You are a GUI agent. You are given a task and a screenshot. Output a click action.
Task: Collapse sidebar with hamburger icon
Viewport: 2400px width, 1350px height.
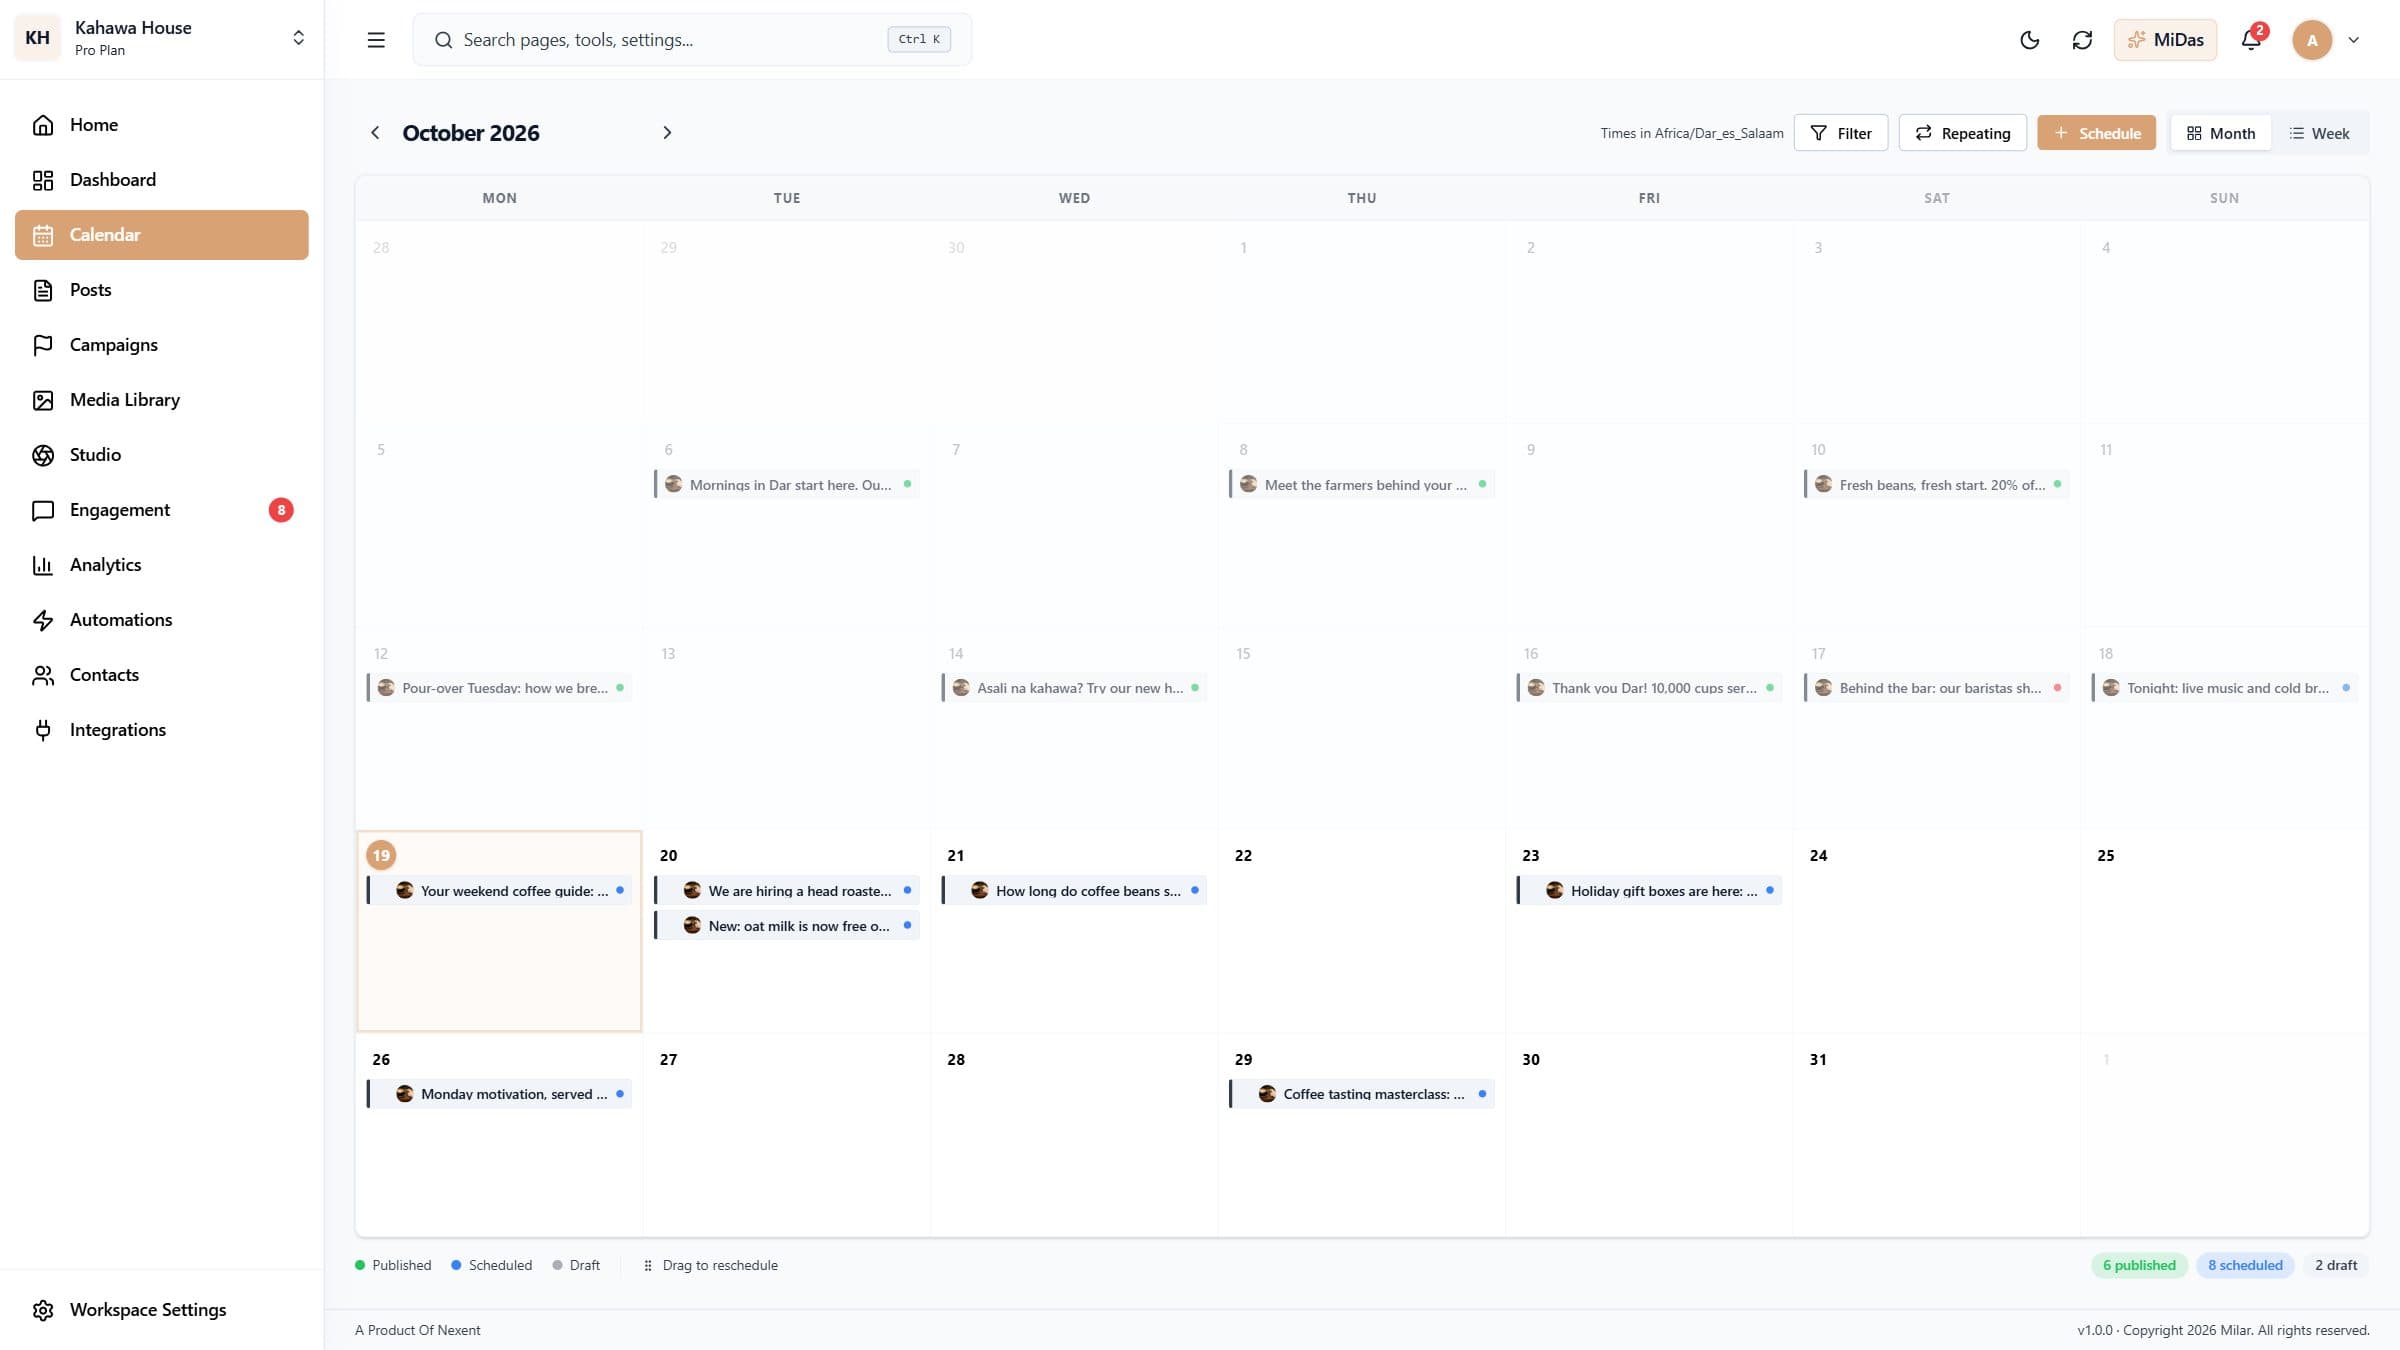point(376,40)
